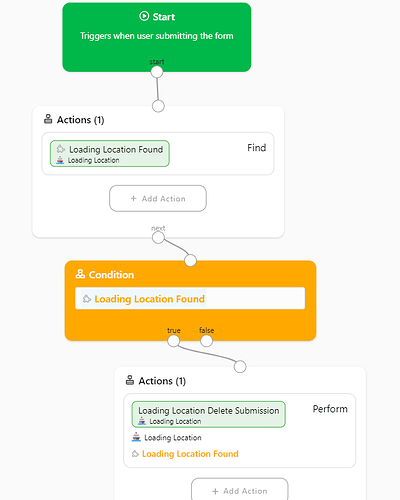Click Add Action in second Actions block
The height and width of the screenshot is (500, 400).
[x=240, y=489]
